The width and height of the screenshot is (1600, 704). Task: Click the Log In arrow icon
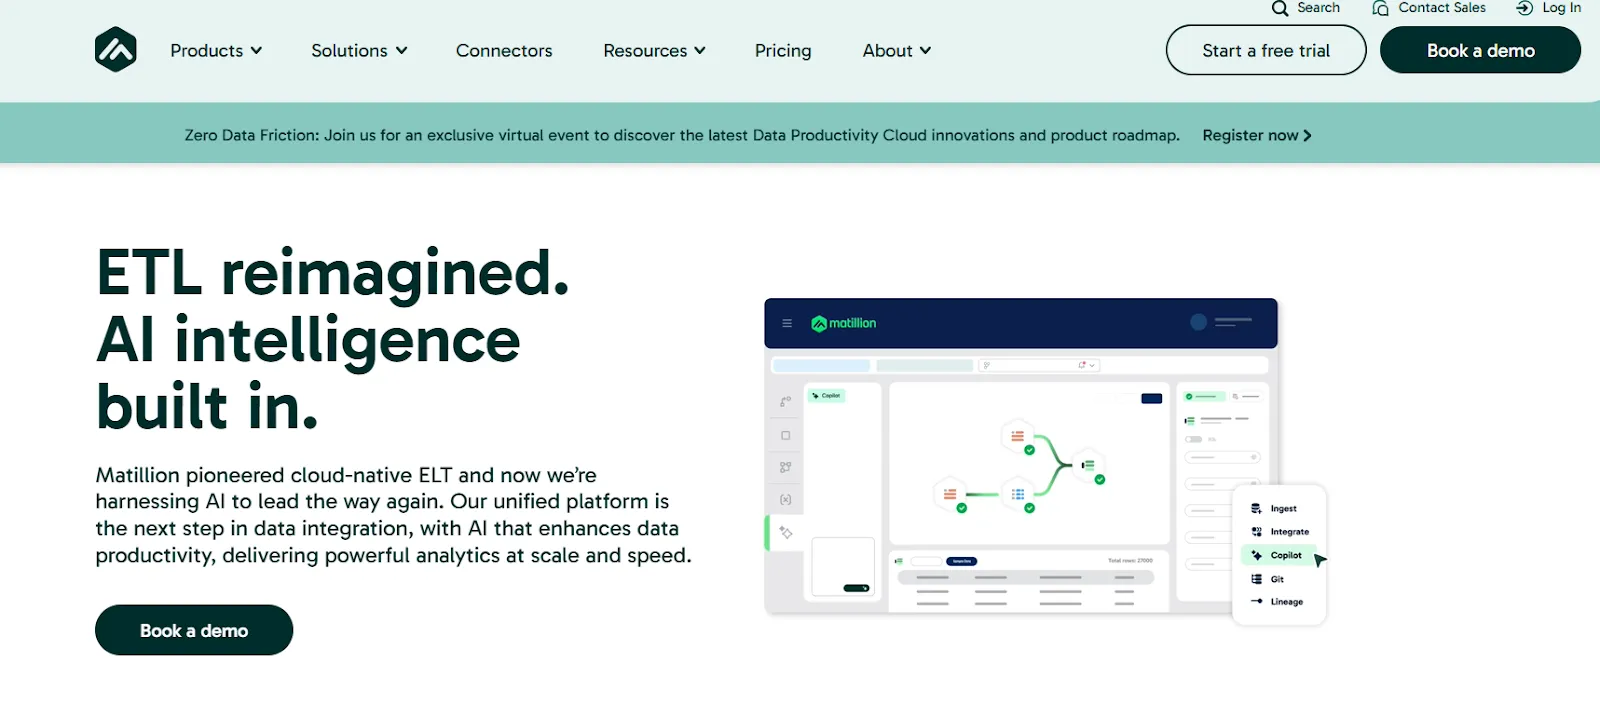click(x=1525, y=8)
